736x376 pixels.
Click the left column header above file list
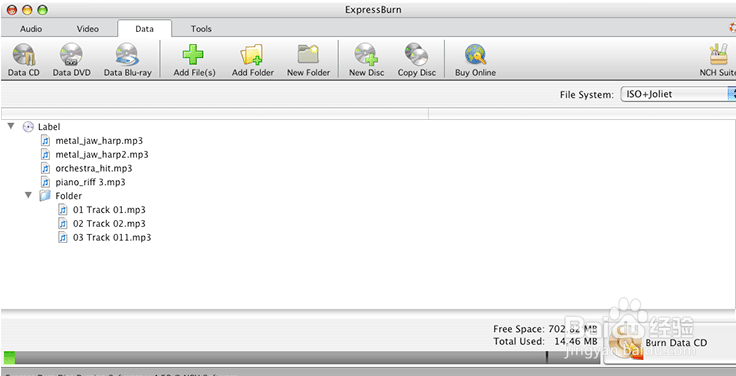[215, 114]
